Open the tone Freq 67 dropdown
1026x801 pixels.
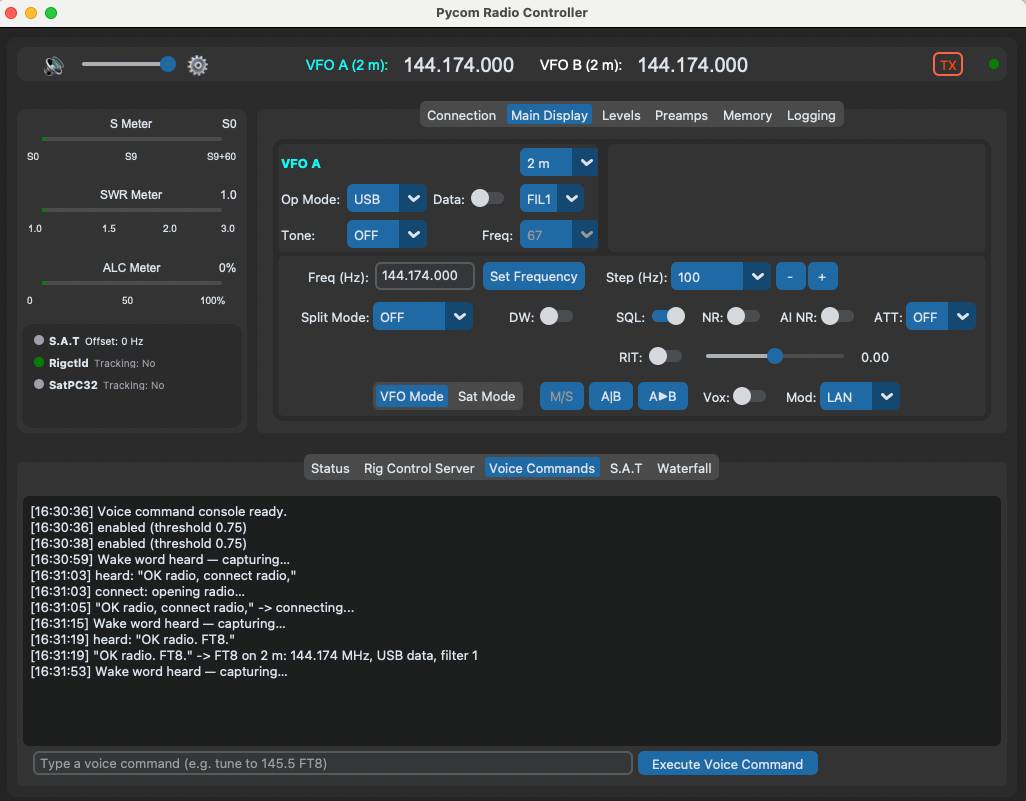point(558,235)
